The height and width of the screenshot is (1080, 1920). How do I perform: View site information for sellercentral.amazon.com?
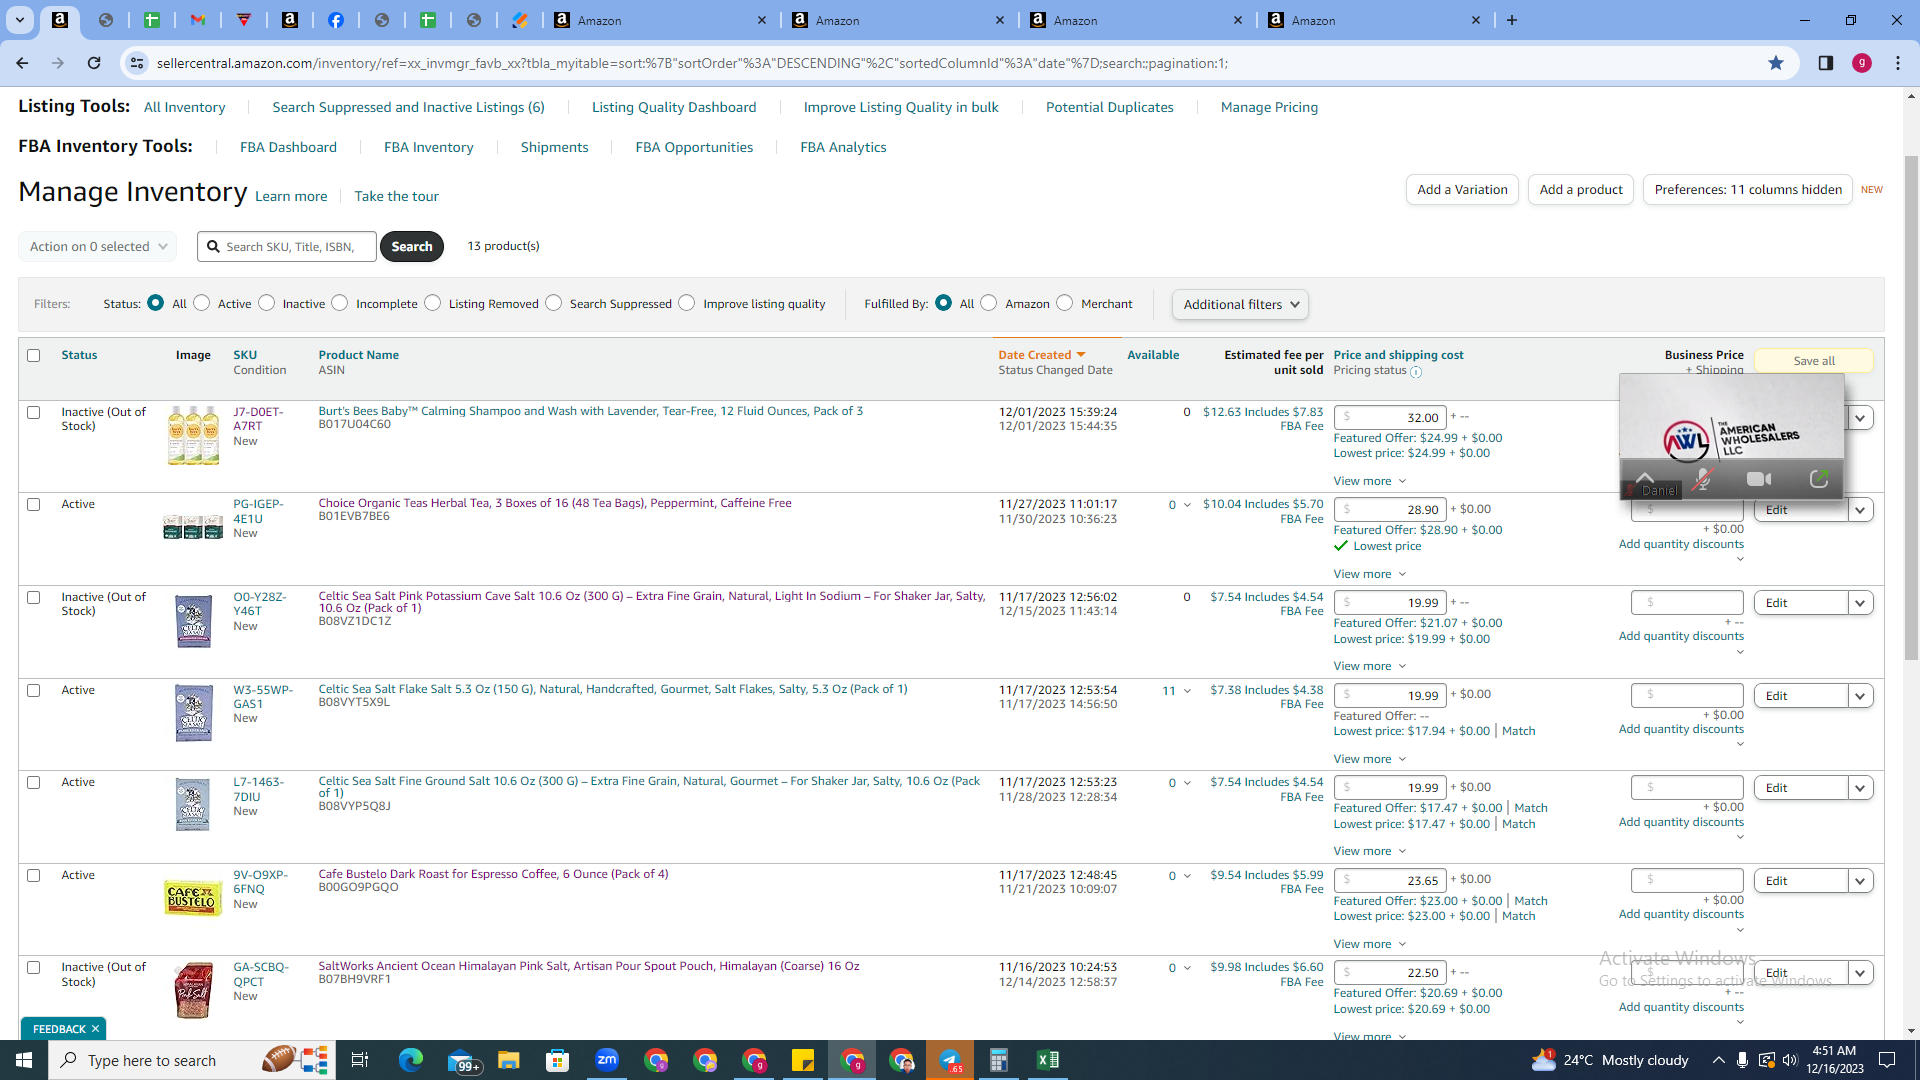[x=137, y=63]
